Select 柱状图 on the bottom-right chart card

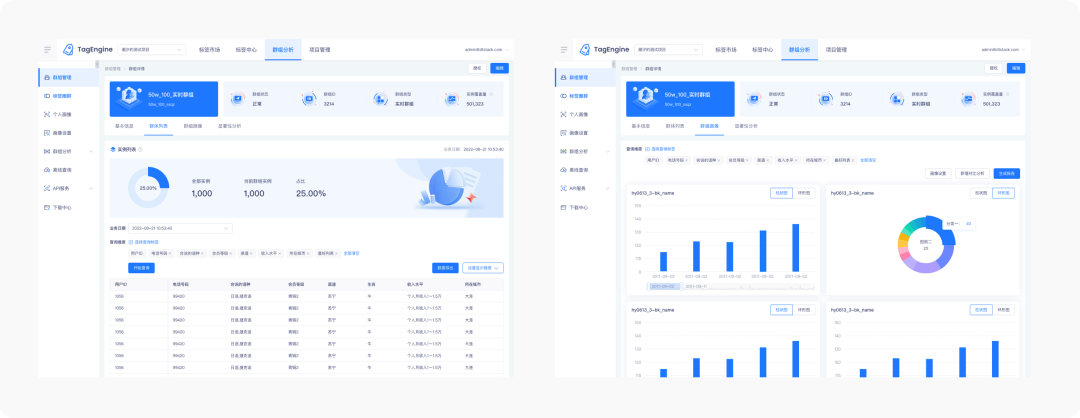pos(981,310)
